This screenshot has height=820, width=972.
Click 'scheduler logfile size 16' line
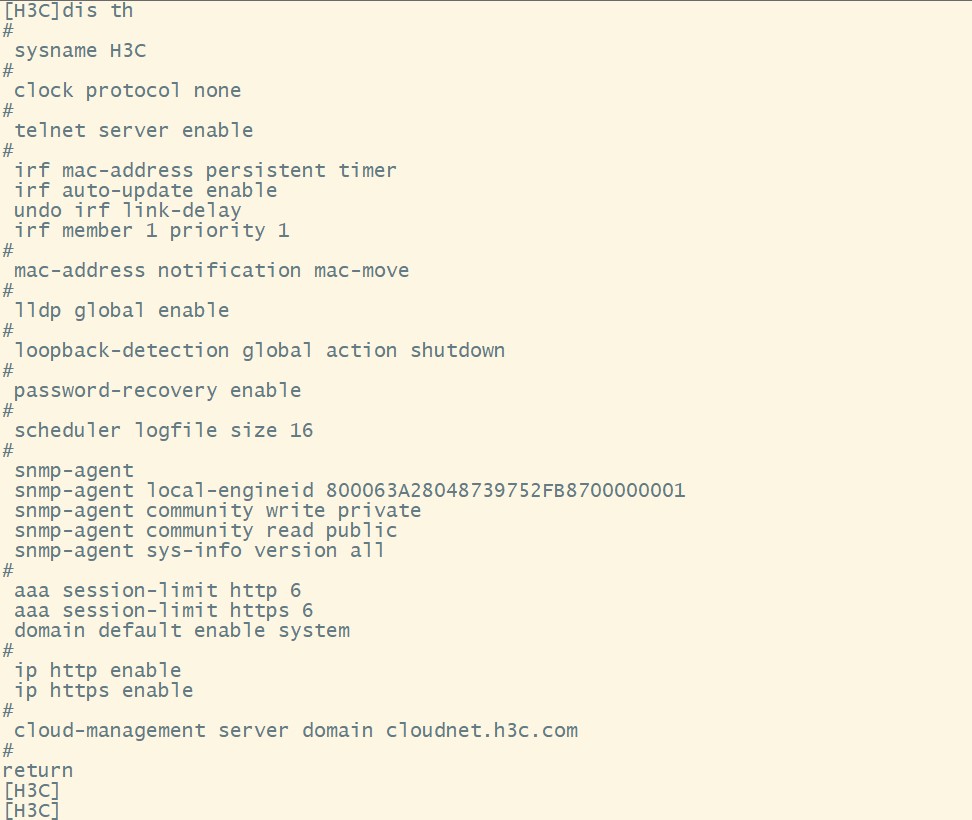click(x=163, y=430)
